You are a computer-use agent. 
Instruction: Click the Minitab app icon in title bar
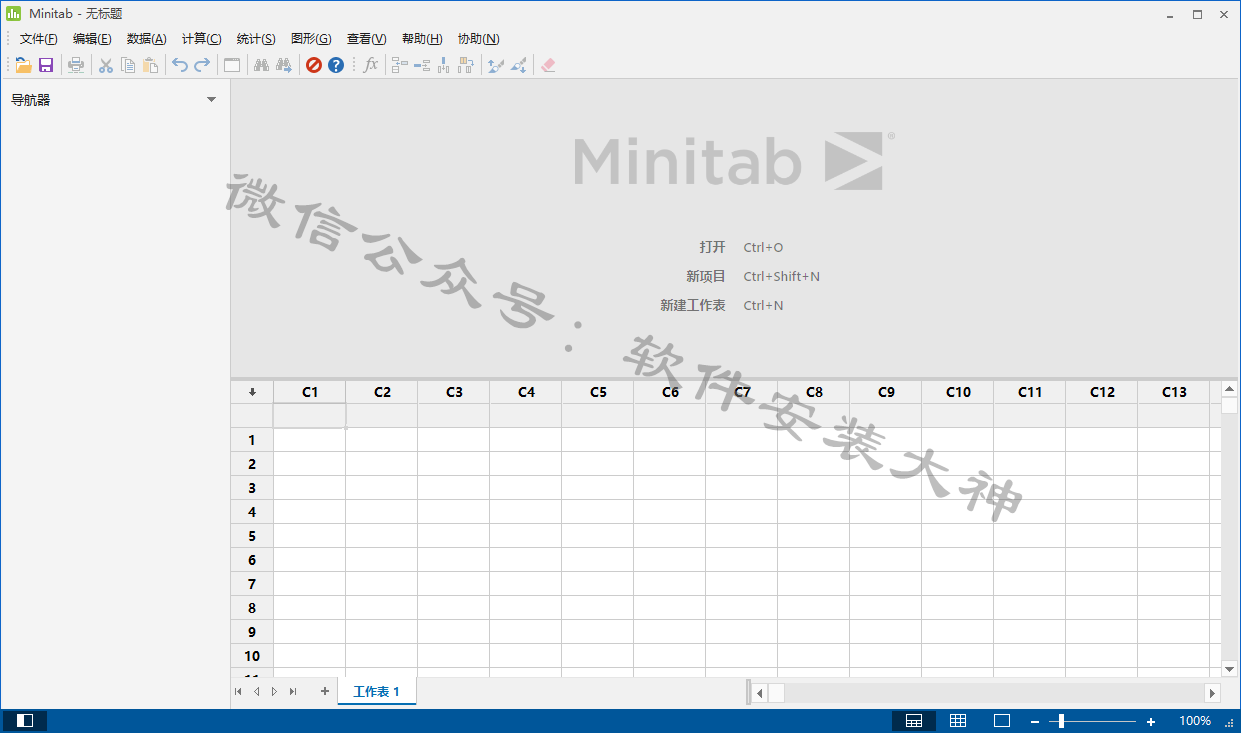[13, 14]
